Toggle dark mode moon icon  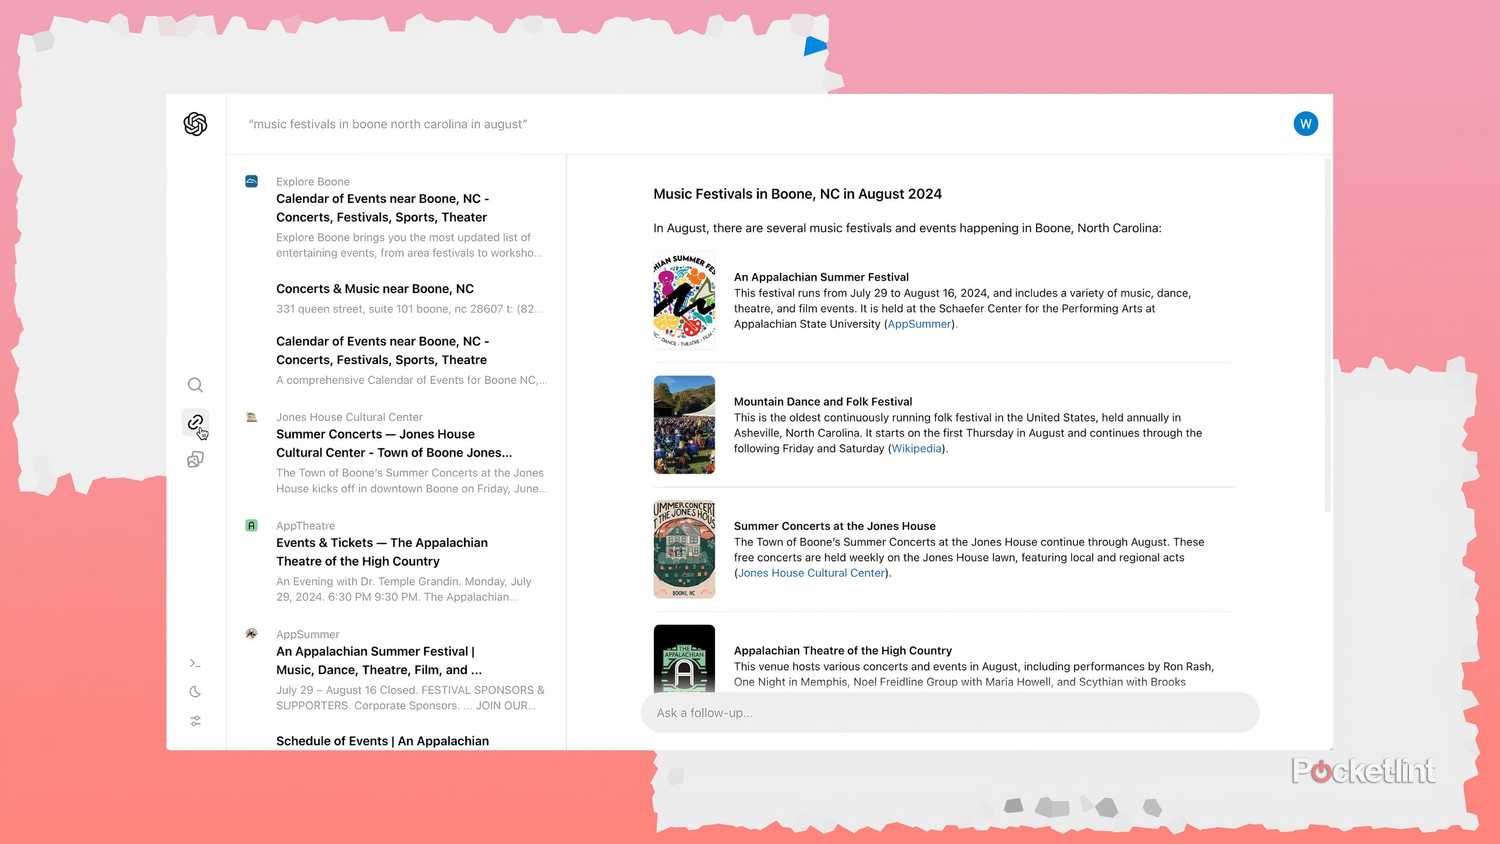195,692
